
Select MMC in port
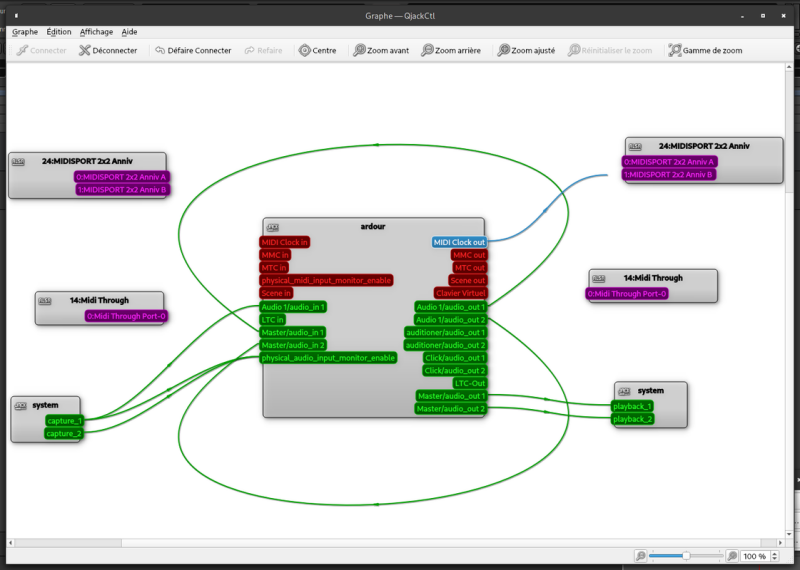pyautogui.click(x=275, y=255)
